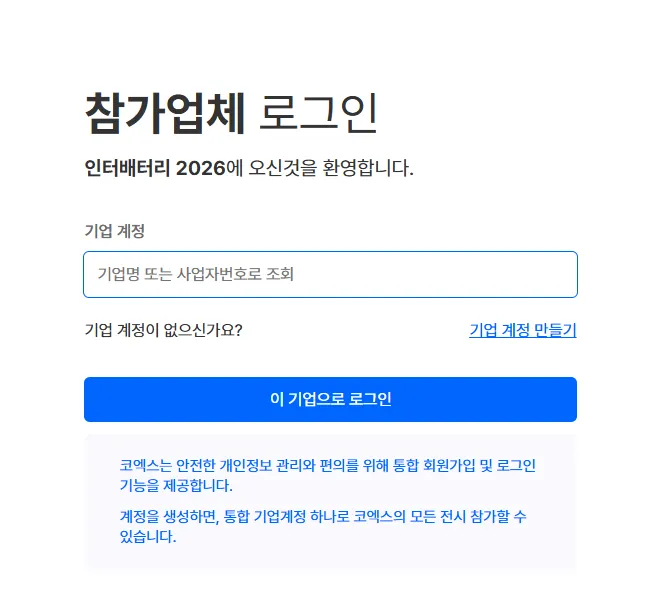
Task: Click the 통합 기업계정 하나로 phrase
Action: pyautogui.click(x=286, y=516)
